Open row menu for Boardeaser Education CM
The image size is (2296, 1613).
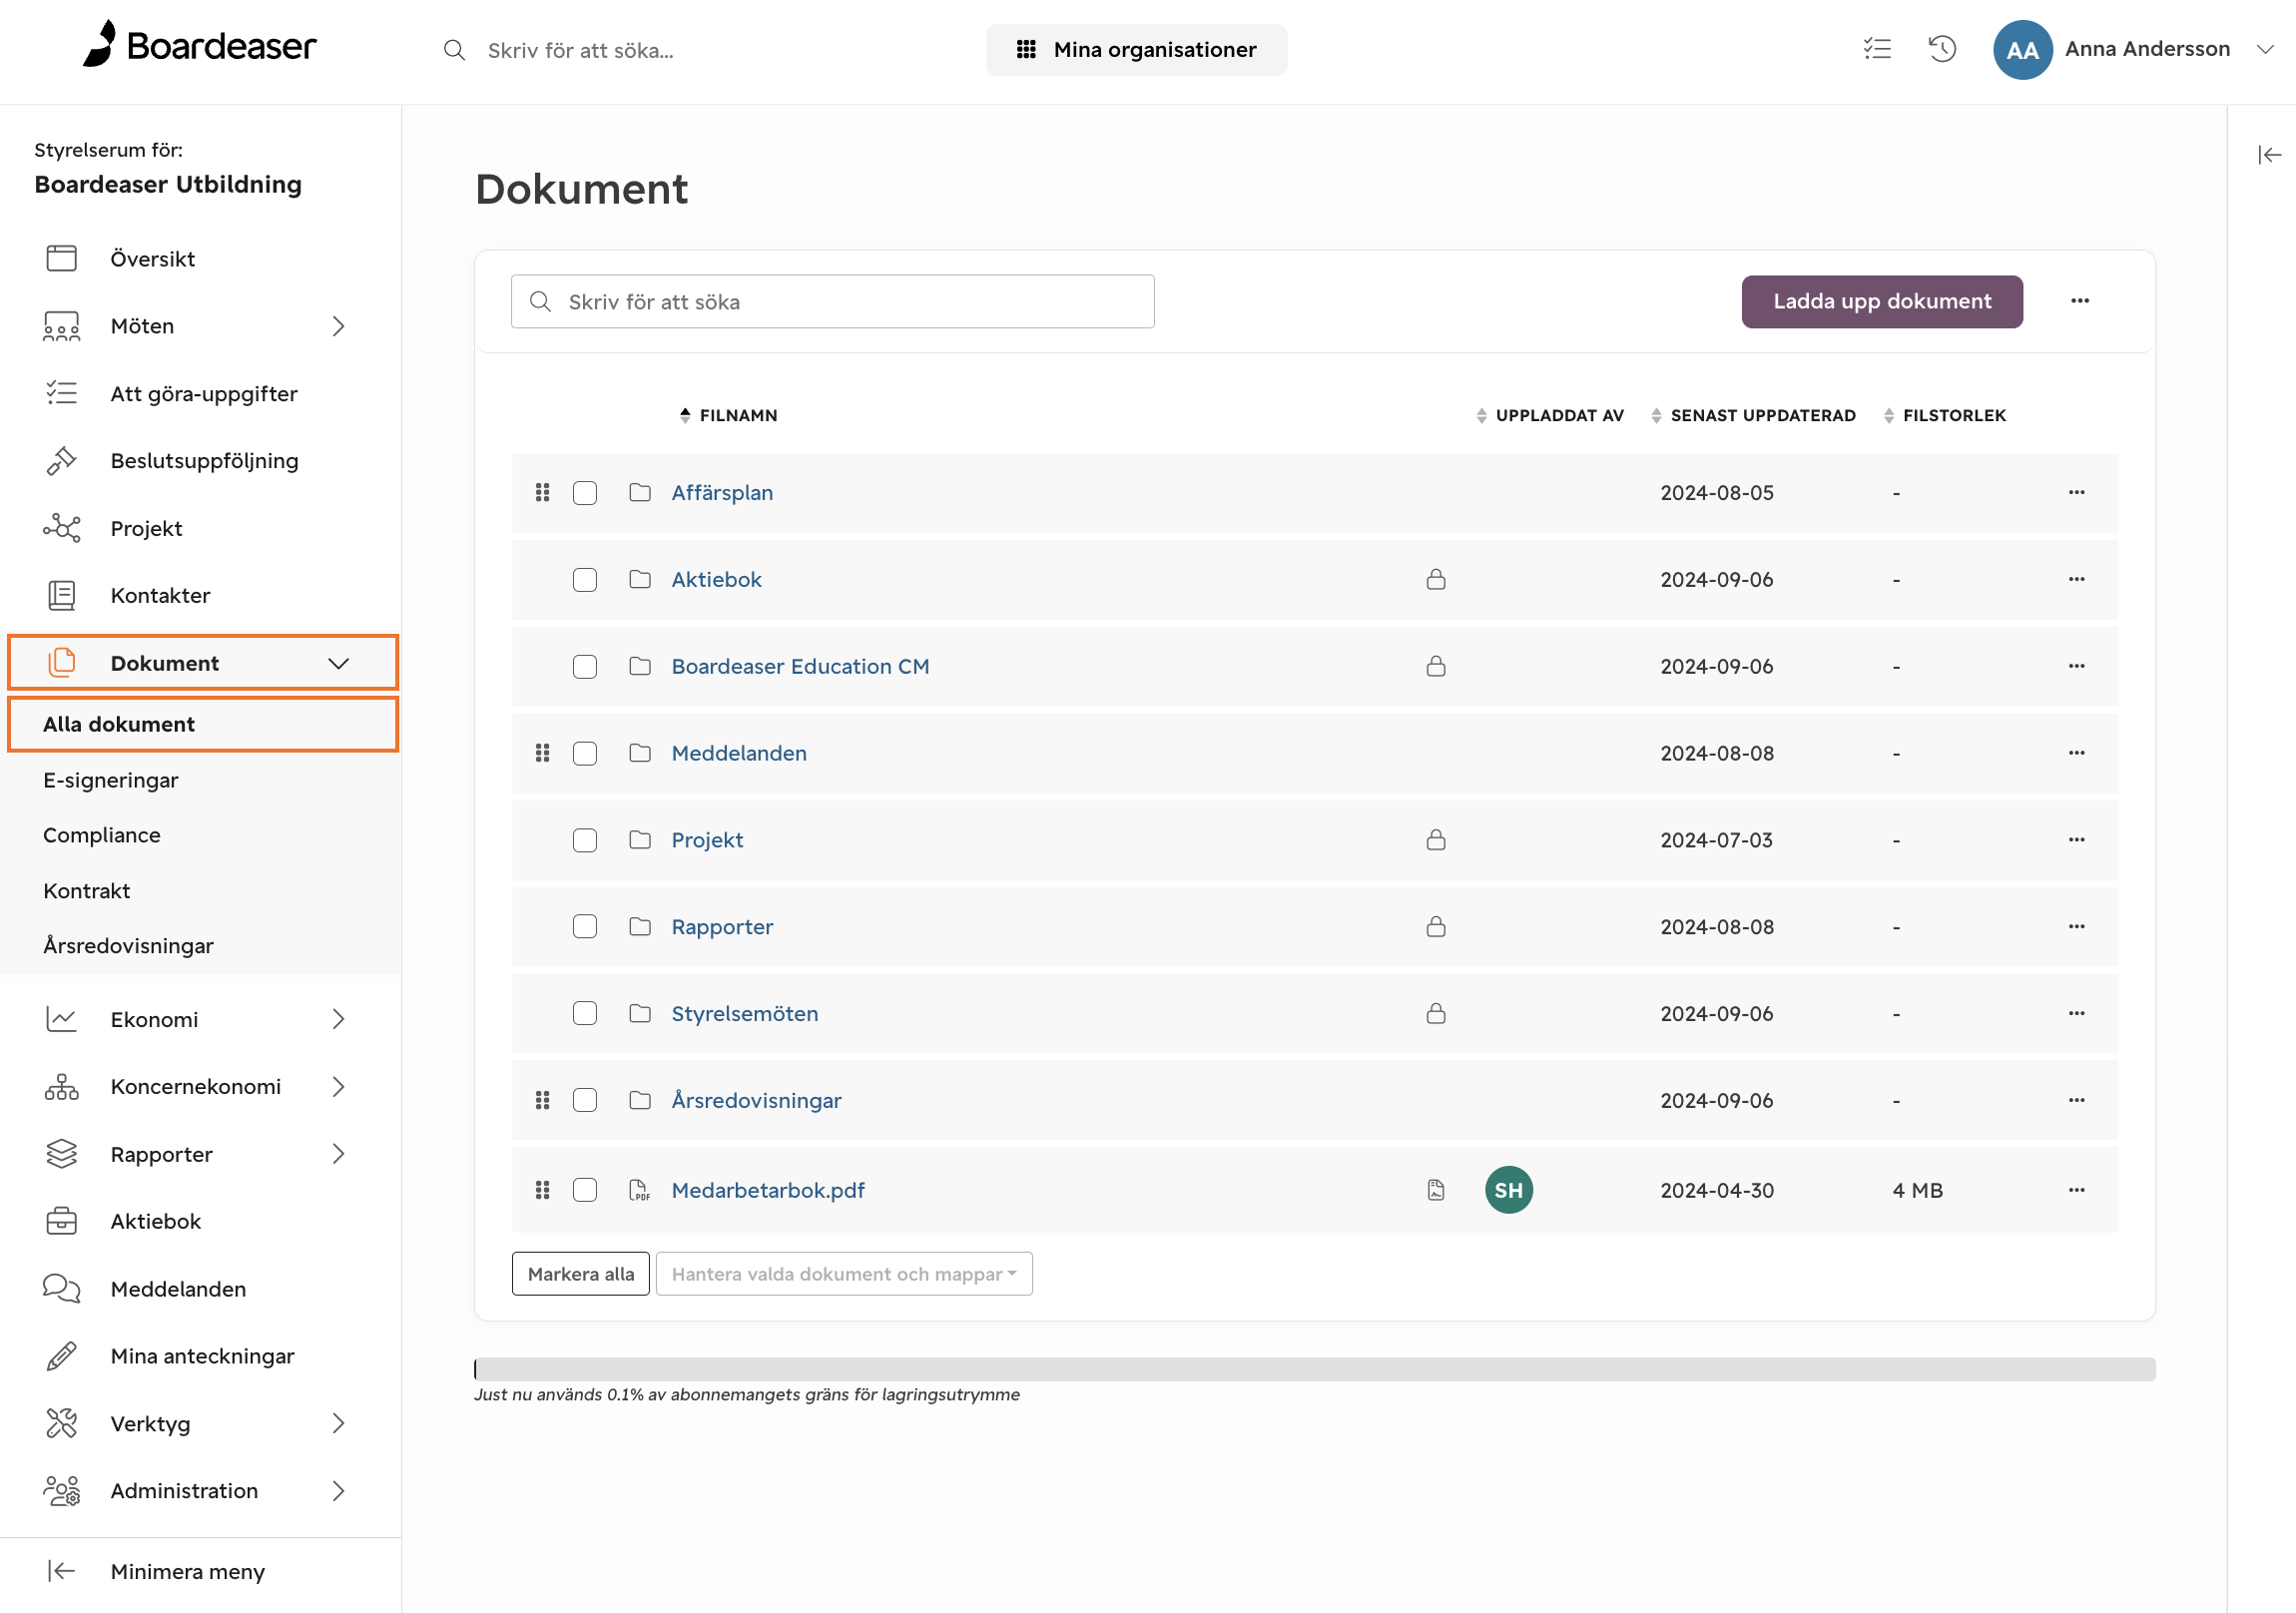(x=2076, y=666)
